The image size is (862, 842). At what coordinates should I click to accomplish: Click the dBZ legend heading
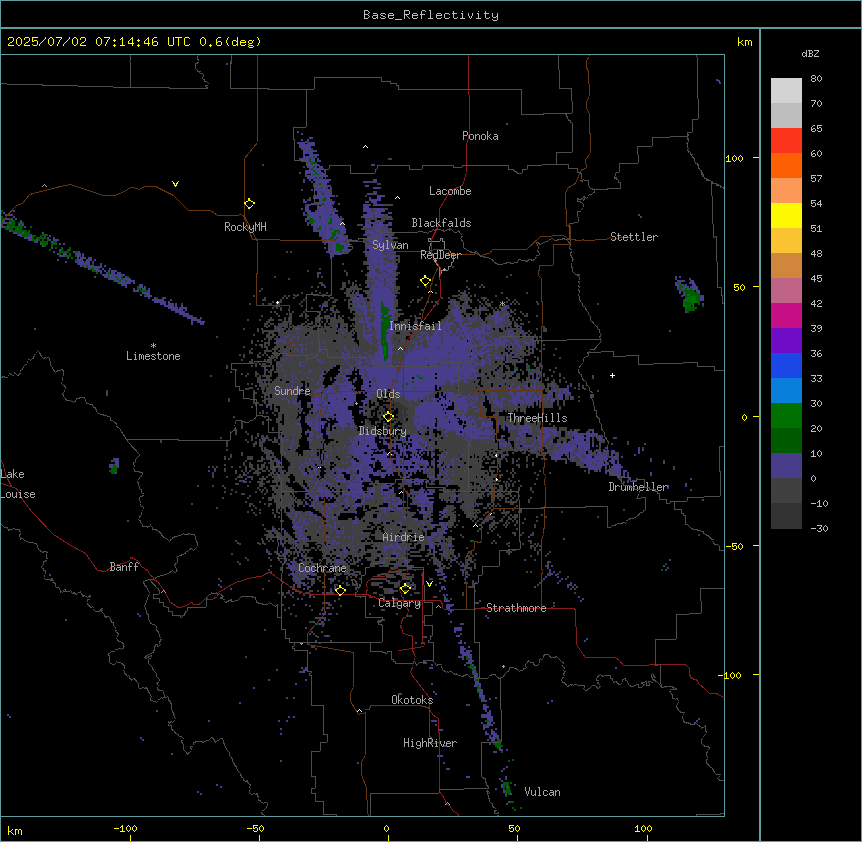[810, 53]
